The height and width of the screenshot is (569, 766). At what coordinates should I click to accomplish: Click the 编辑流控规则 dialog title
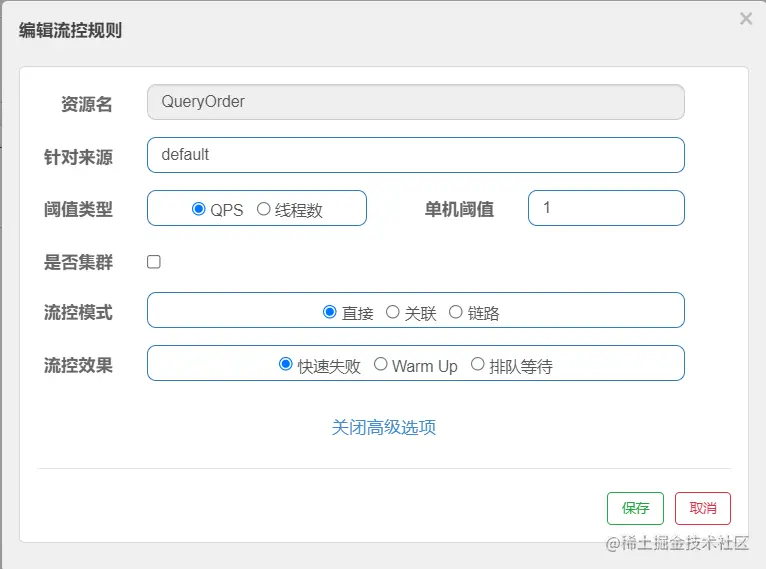pyautogui.click(x=70, y=30)
